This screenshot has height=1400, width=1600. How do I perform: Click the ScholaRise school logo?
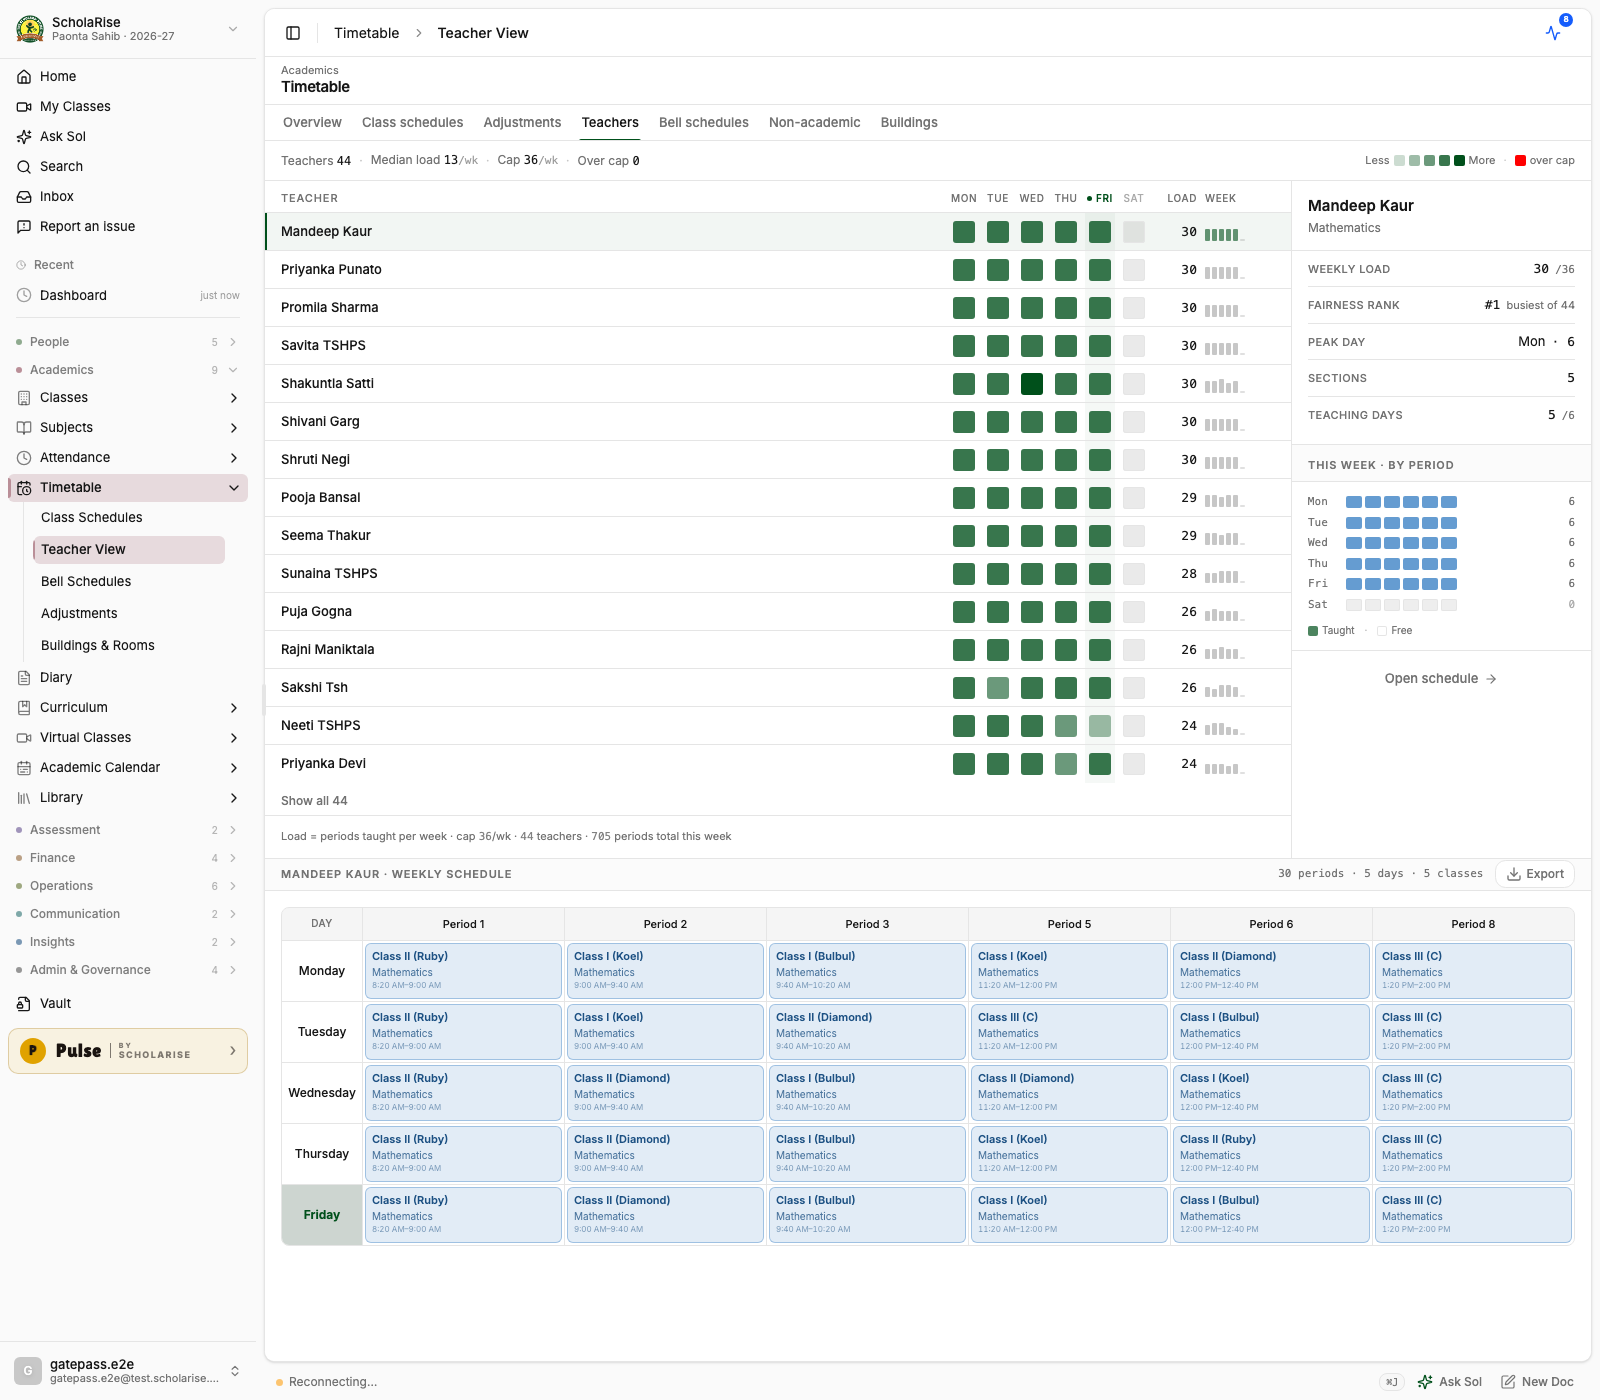(30, 29)
